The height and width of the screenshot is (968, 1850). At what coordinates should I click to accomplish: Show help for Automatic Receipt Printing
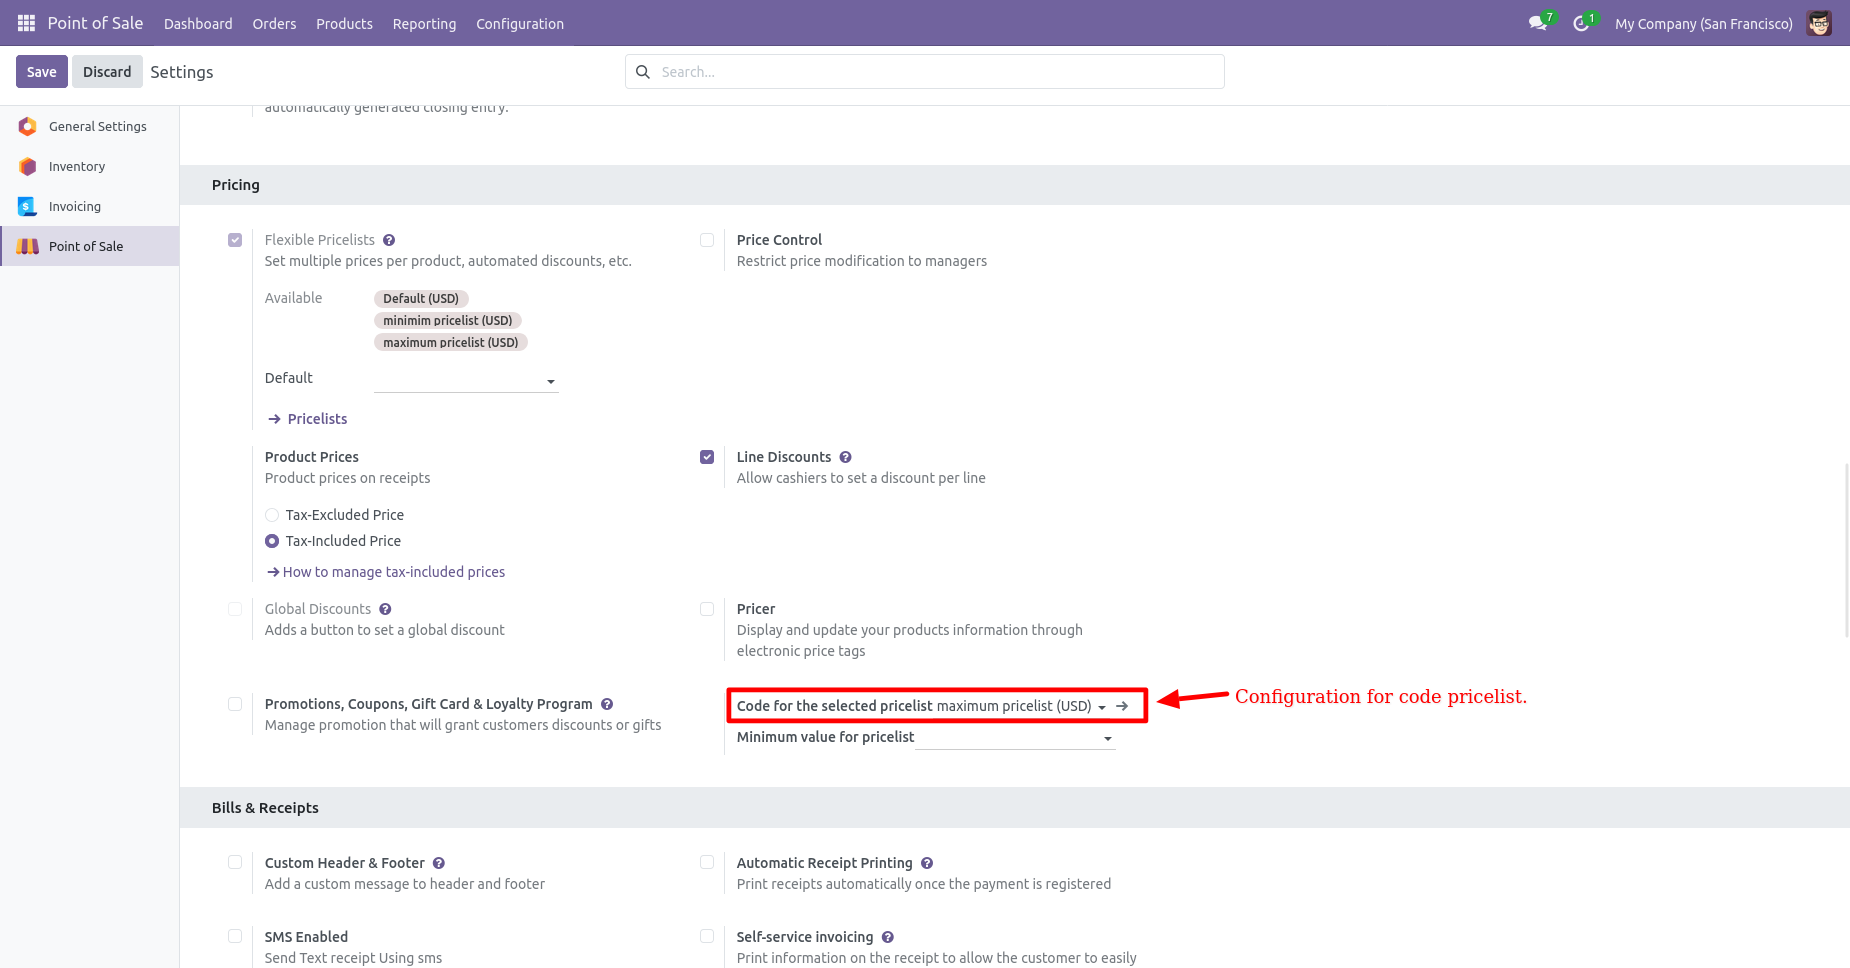[x=927, y=863]
